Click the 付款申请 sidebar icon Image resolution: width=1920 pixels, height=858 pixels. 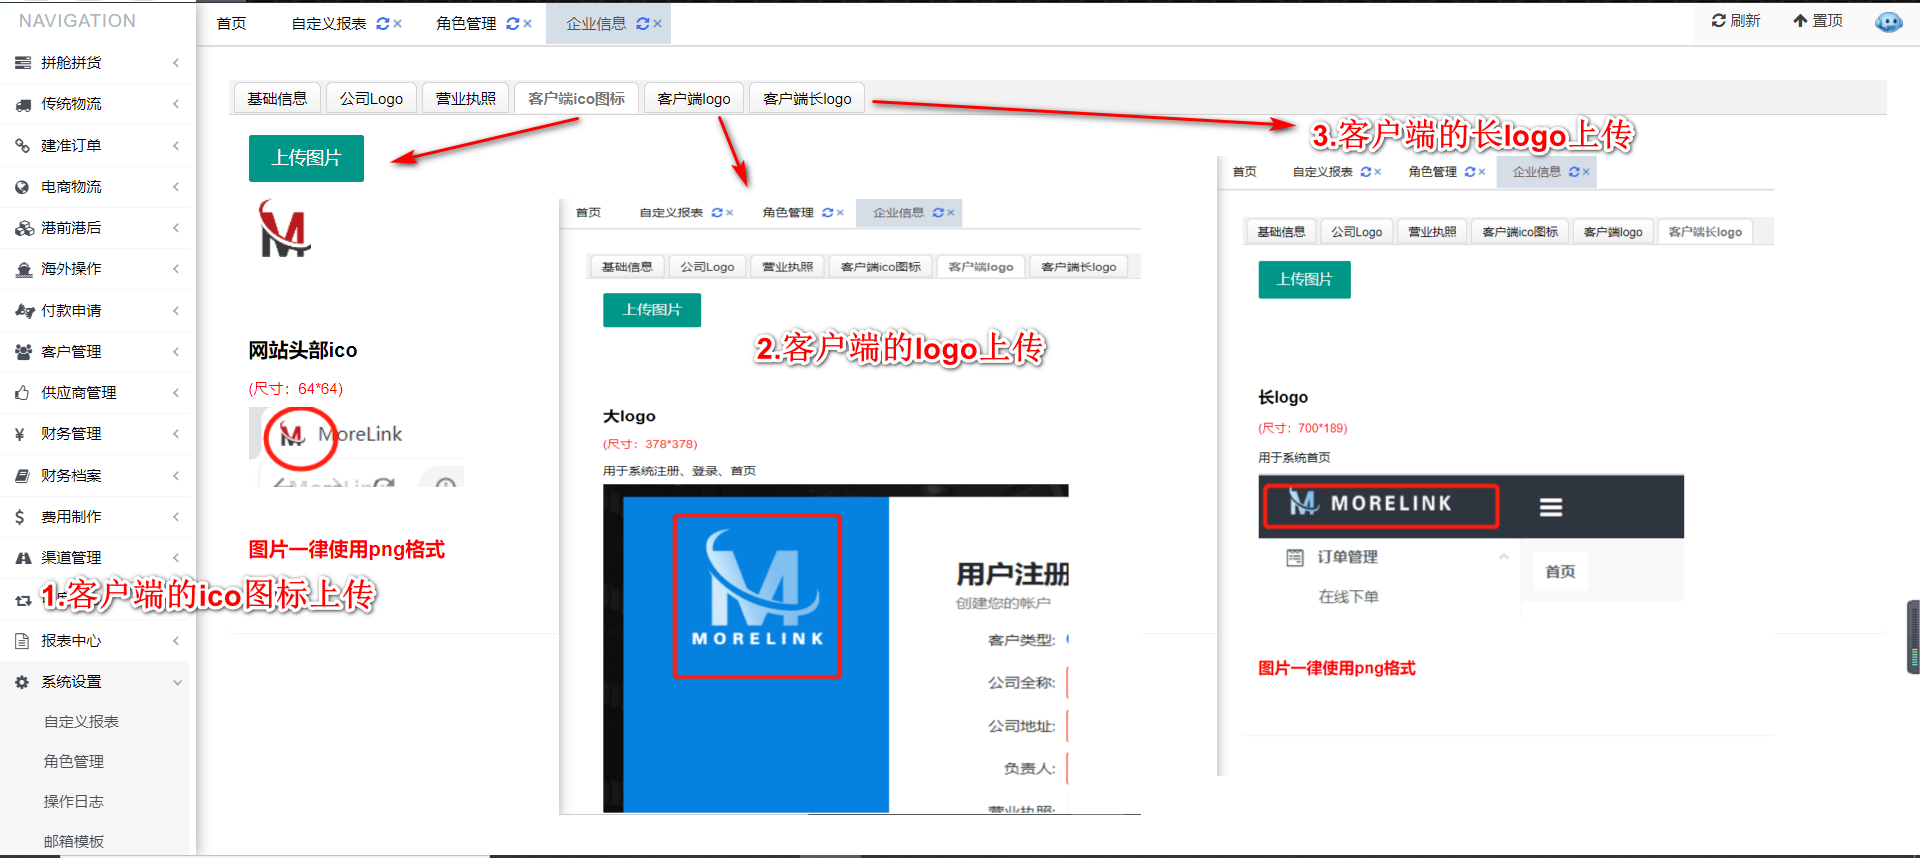[x=24, y=311]
